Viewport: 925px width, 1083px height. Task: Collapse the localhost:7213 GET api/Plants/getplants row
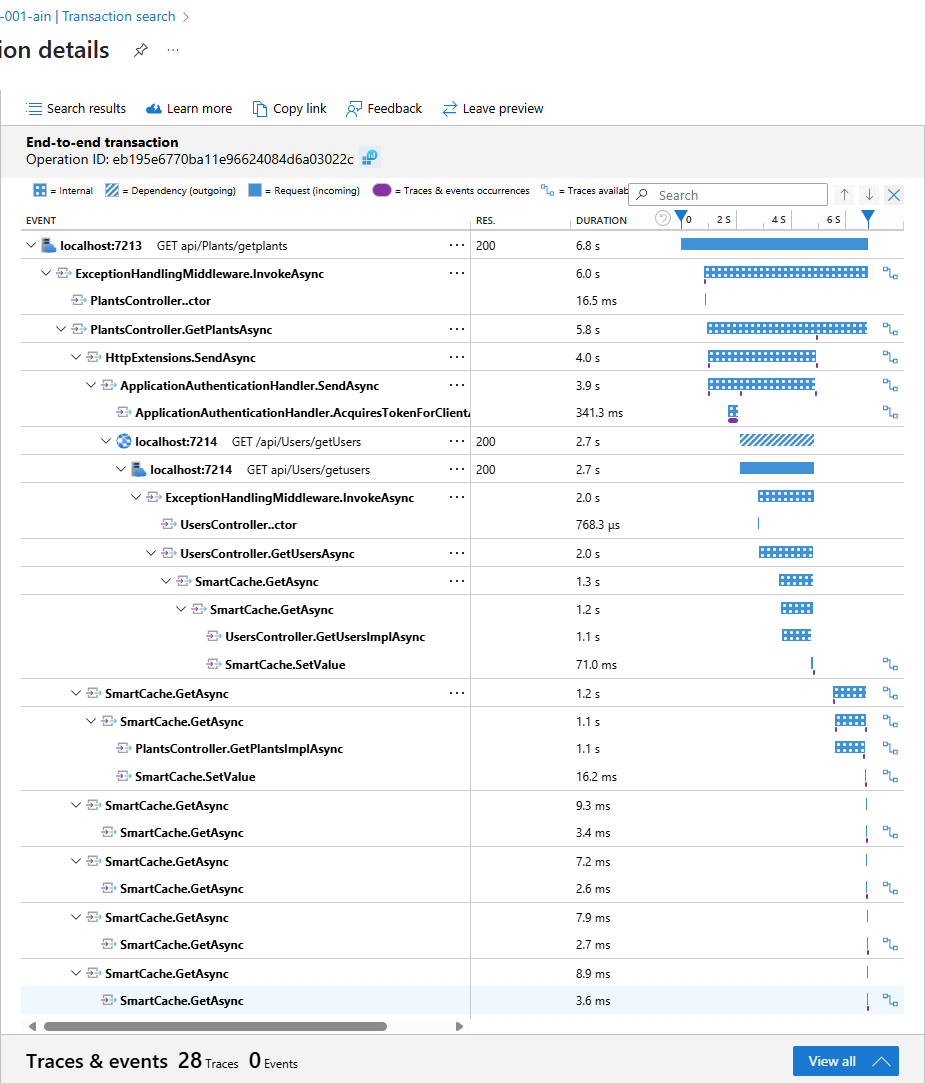click(x=30, y=245)
